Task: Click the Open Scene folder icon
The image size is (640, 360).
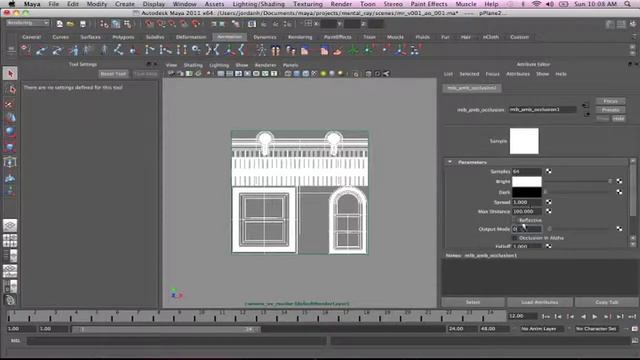Action: pos(70,24)
